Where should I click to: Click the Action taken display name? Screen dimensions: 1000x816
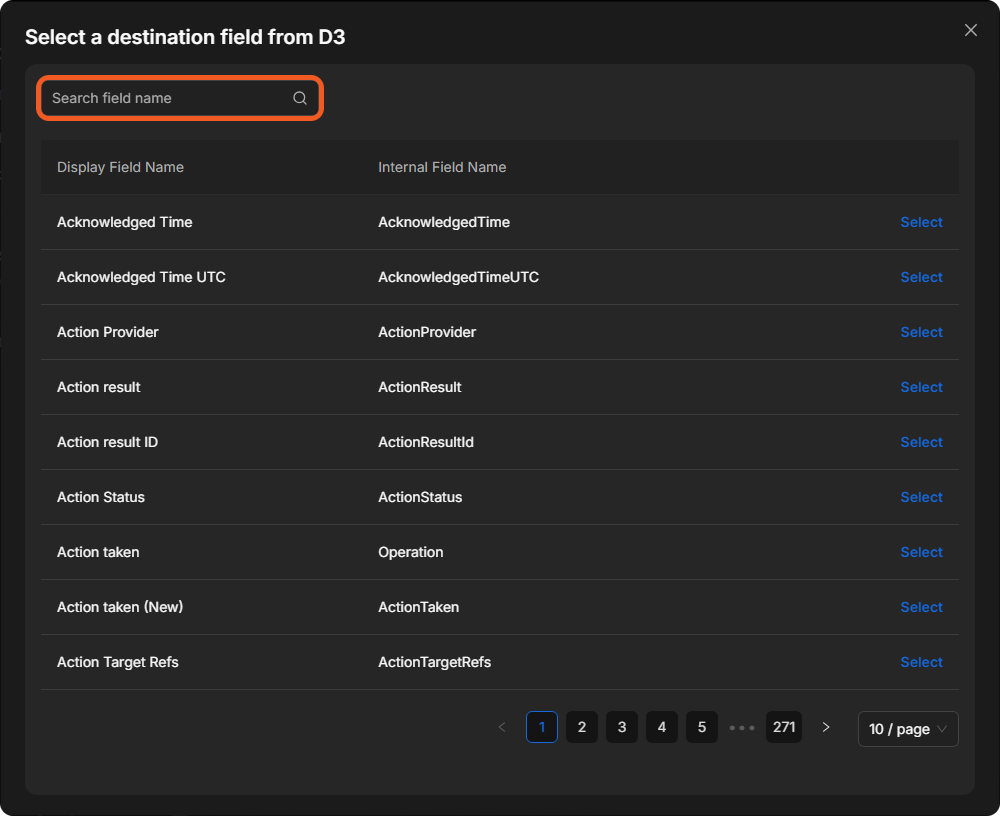(98, 552)
